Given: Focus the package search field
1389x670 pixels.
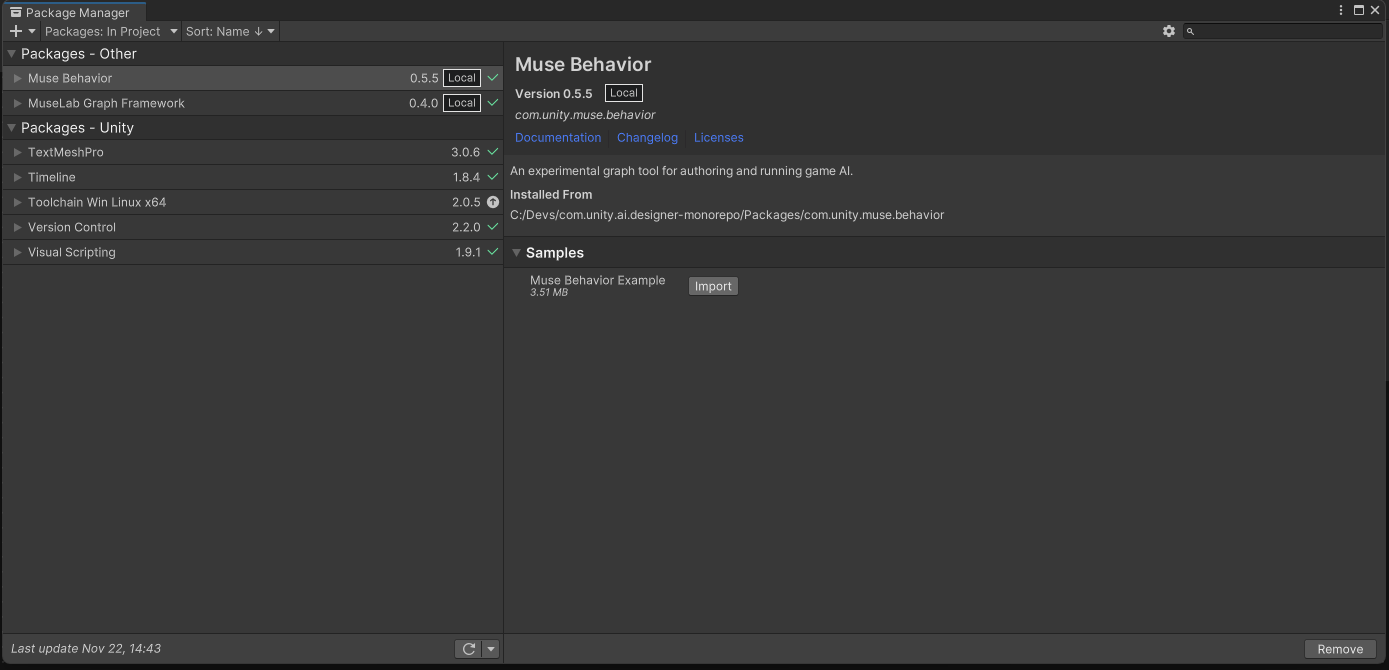Looking at the screenshot, I should [1283, 31].
